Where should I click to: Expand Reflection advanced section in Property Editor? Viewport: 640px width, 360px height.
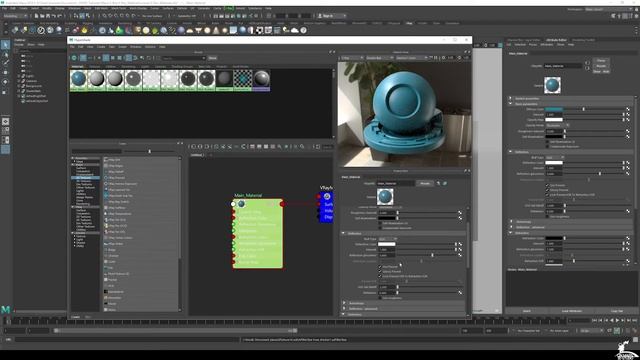[x=344, y=309]
